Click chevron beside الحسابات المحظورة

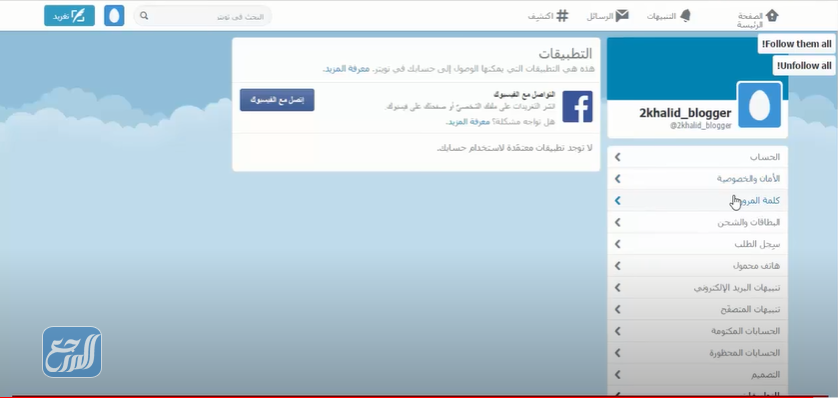click(x=617, y=353)
